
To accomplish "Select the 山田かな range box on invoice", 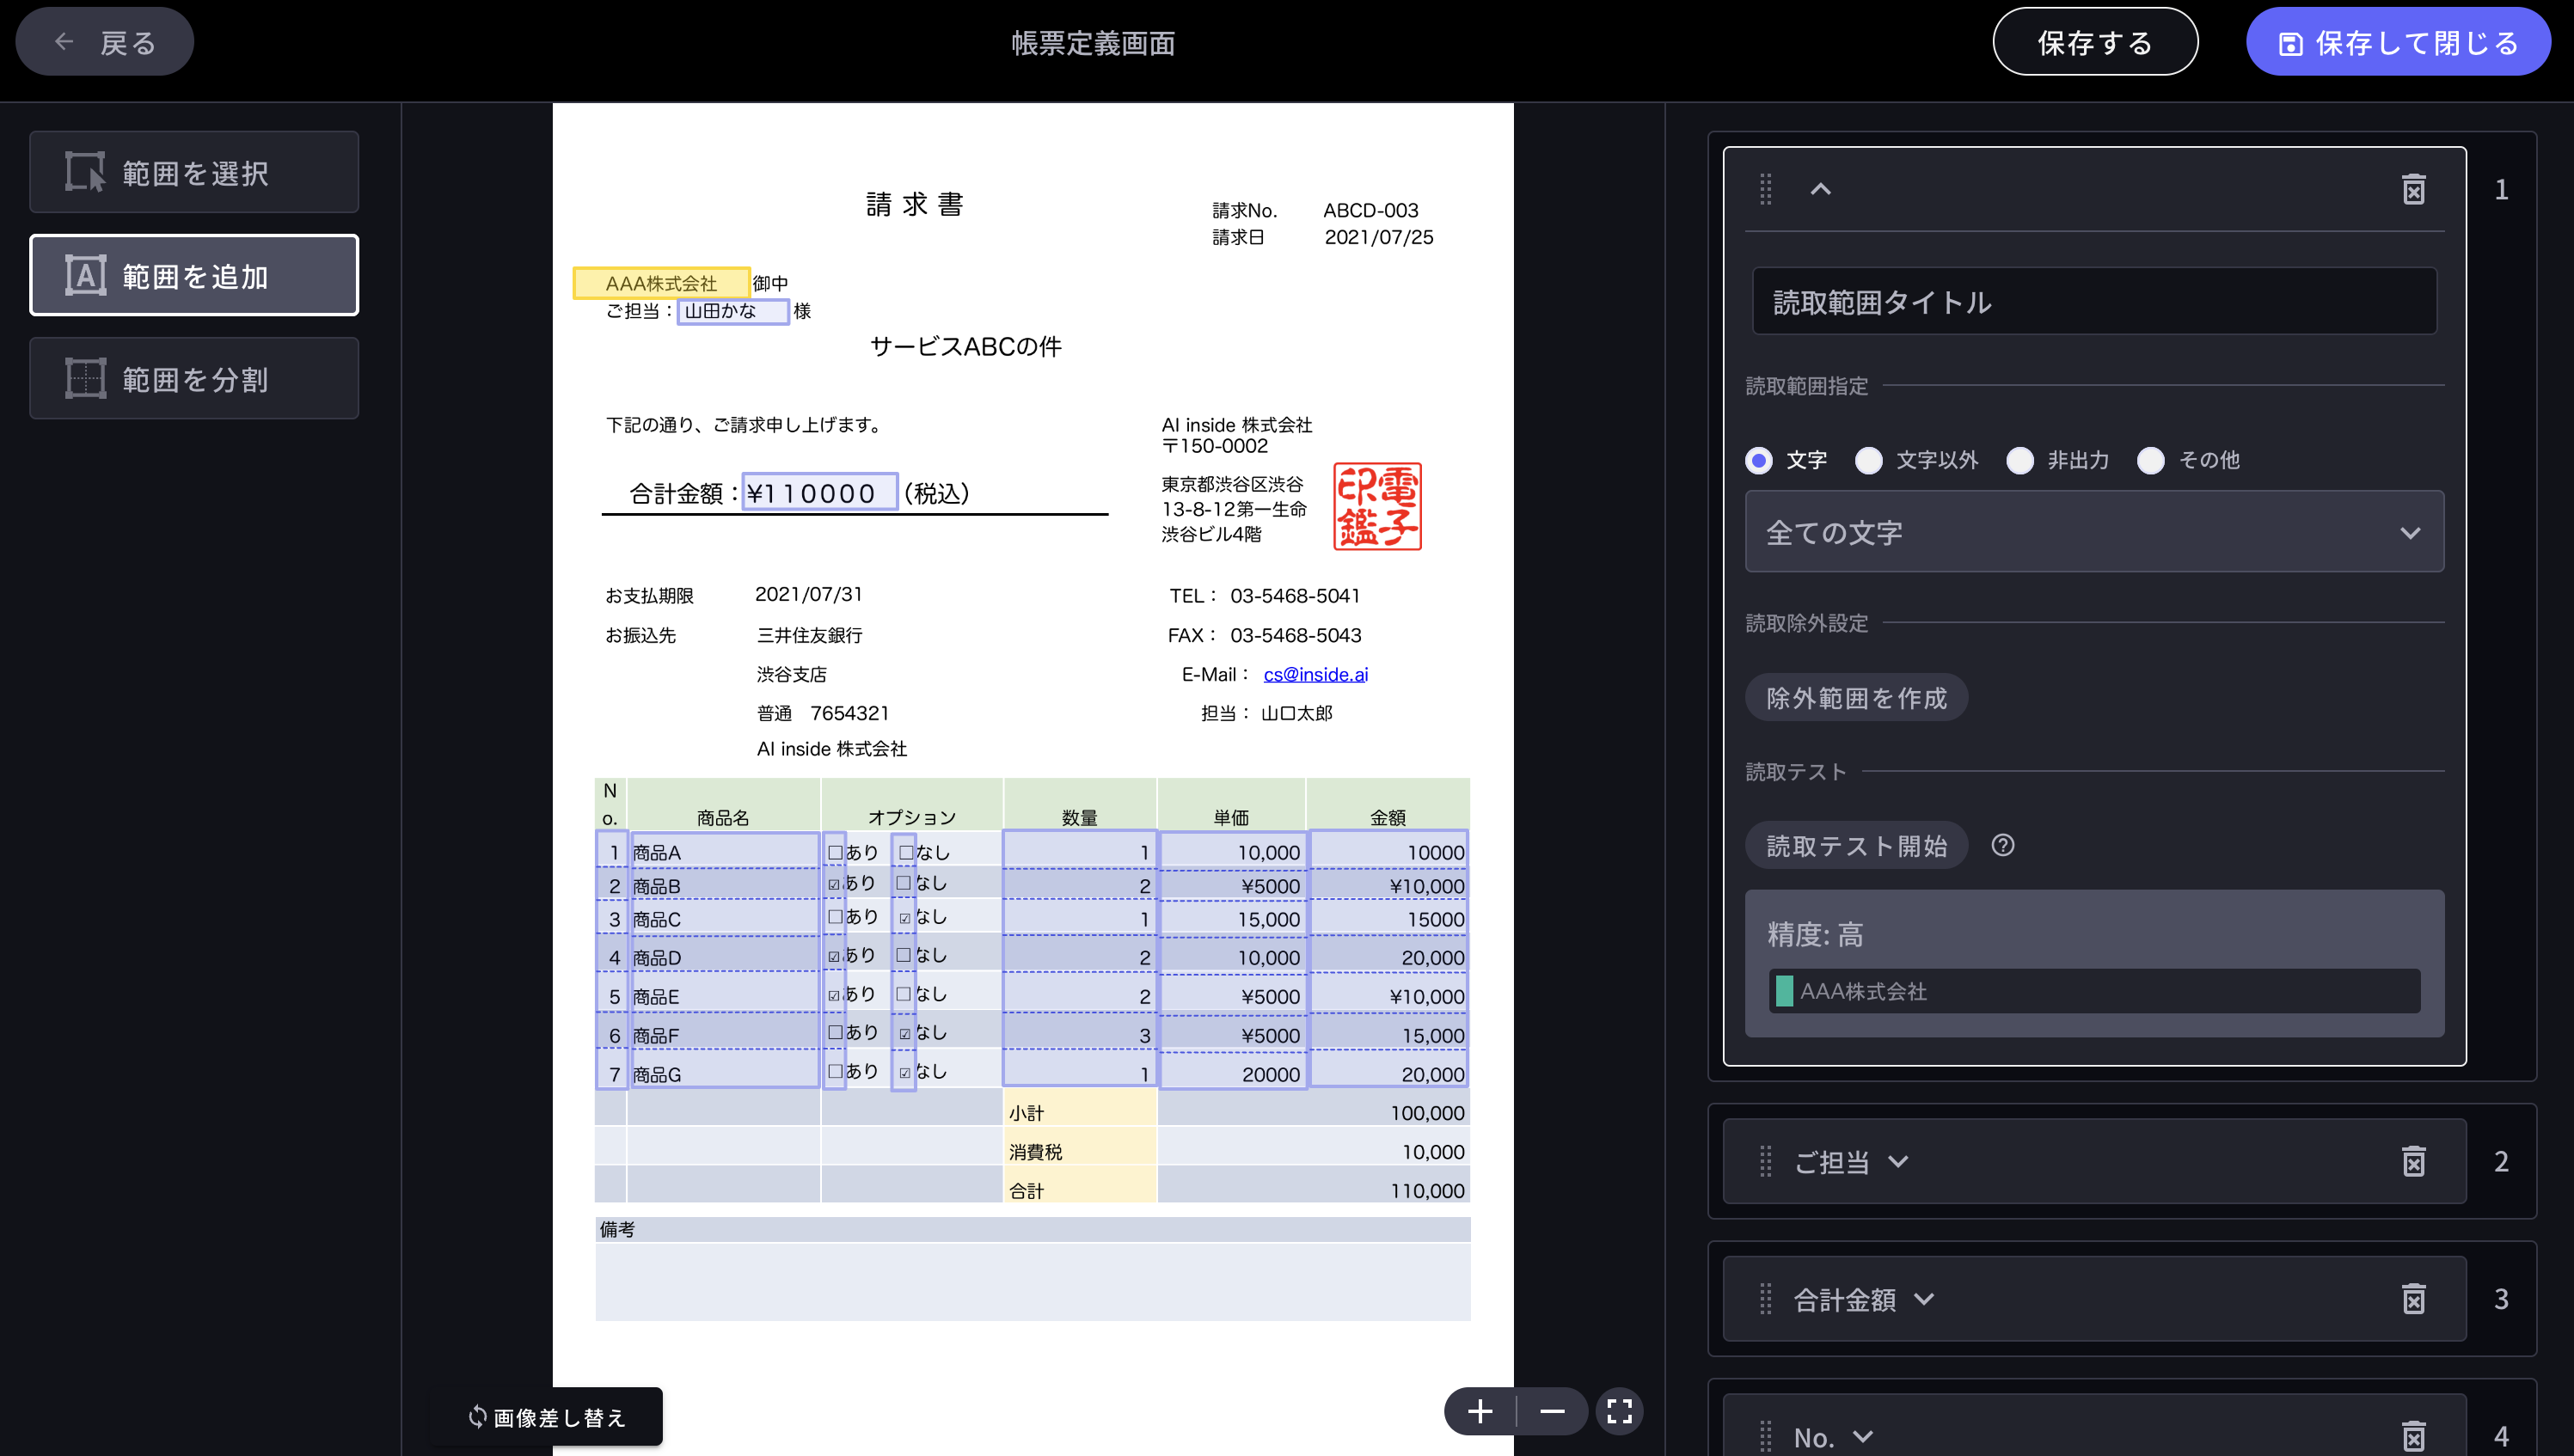I will coord(733,311).
